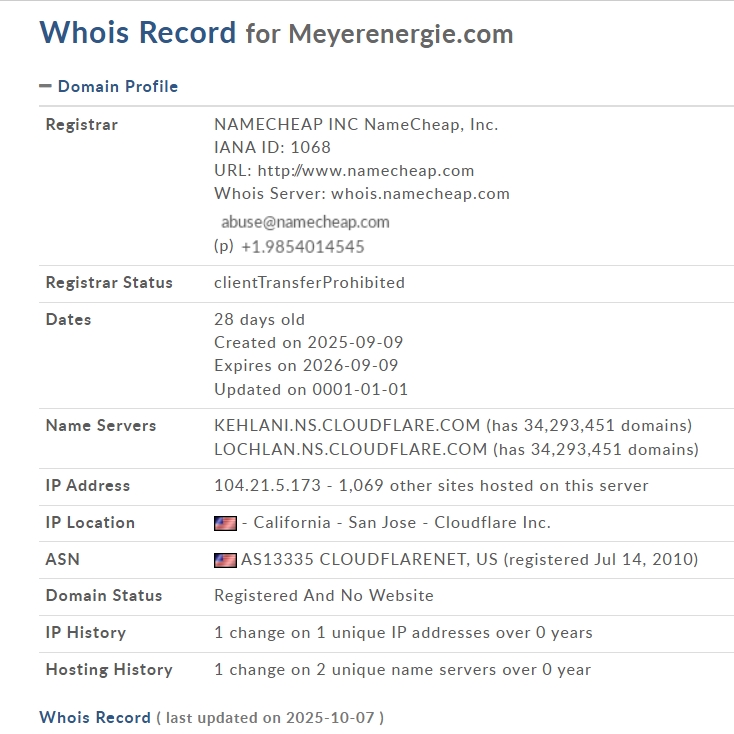The image size is (734, 734).
Task: Click the Registered And No Website status
Action: (x=323, y=596)
